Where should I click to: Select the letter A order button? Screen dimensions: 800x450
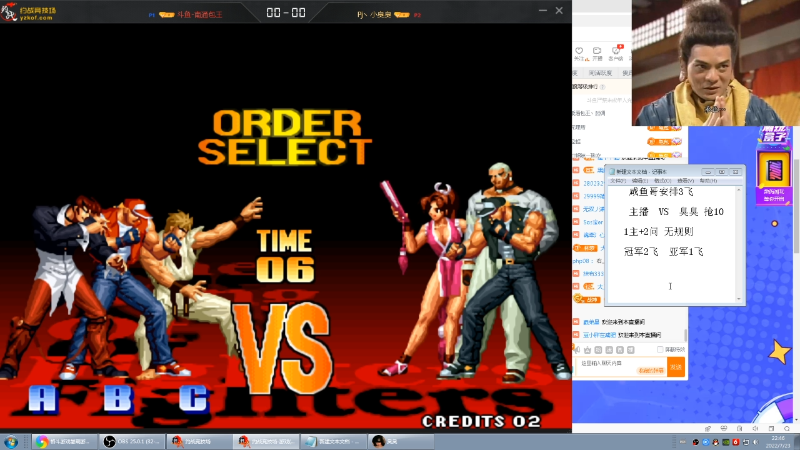[x=42, y=398]
